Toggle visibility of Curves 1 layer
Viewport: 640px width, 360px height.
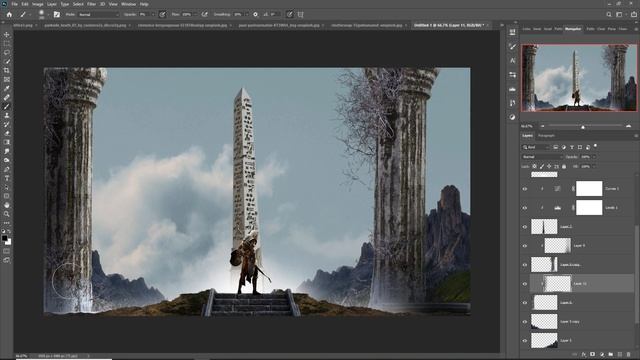coord(525,189)
